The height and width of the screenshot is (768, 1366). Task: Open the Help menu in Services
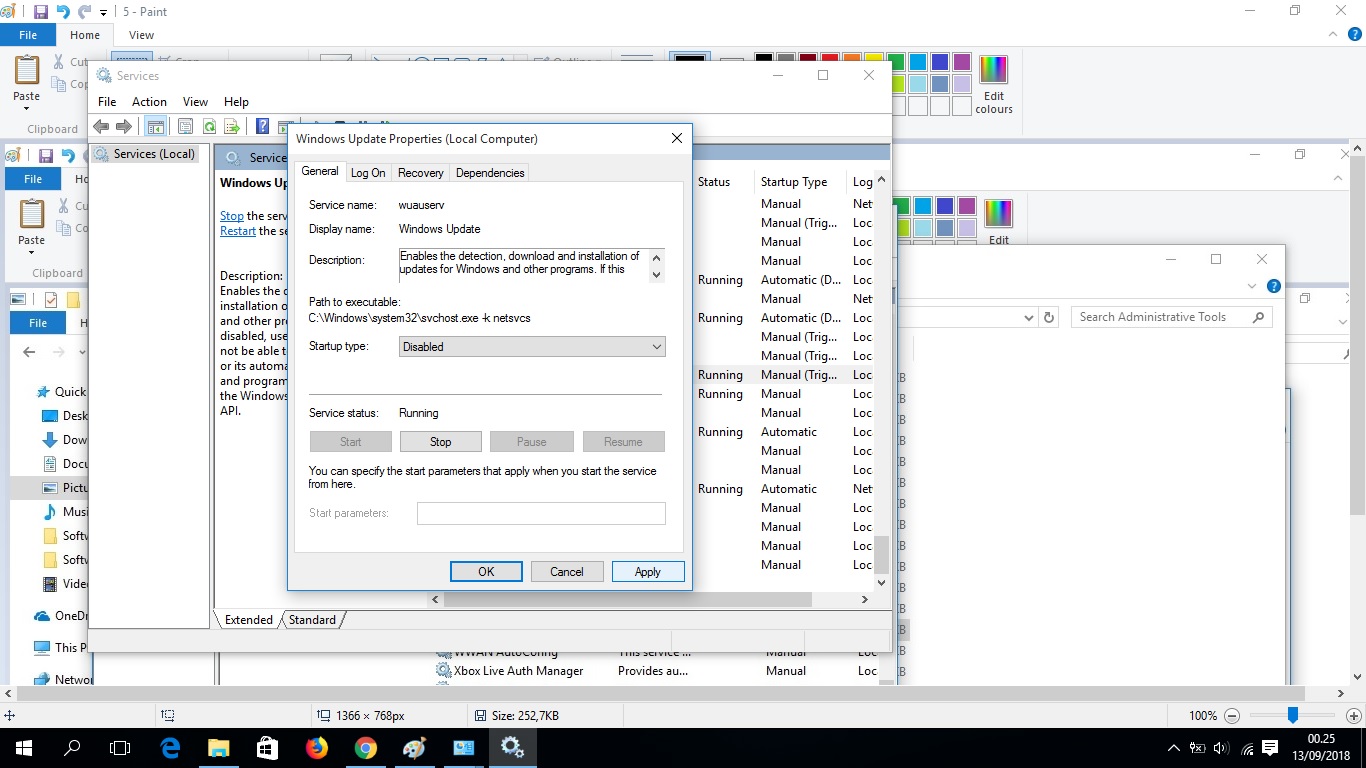pos(236,102)
